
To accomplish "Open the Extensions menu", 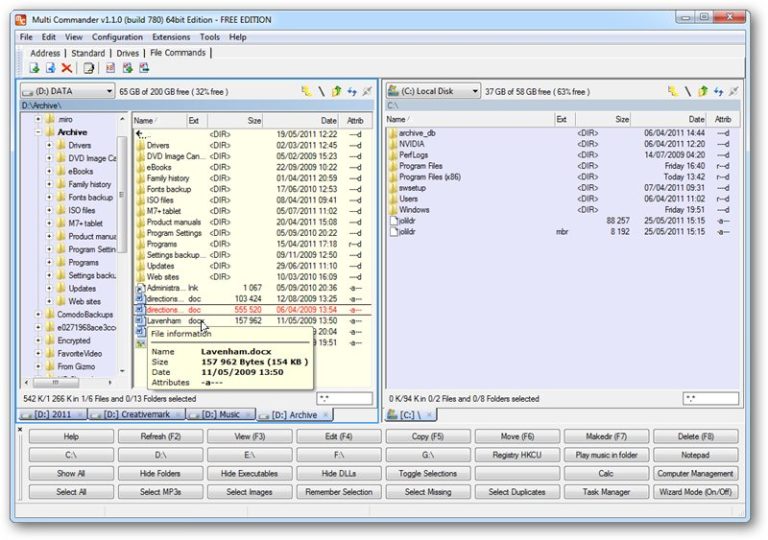I will 170,37.
